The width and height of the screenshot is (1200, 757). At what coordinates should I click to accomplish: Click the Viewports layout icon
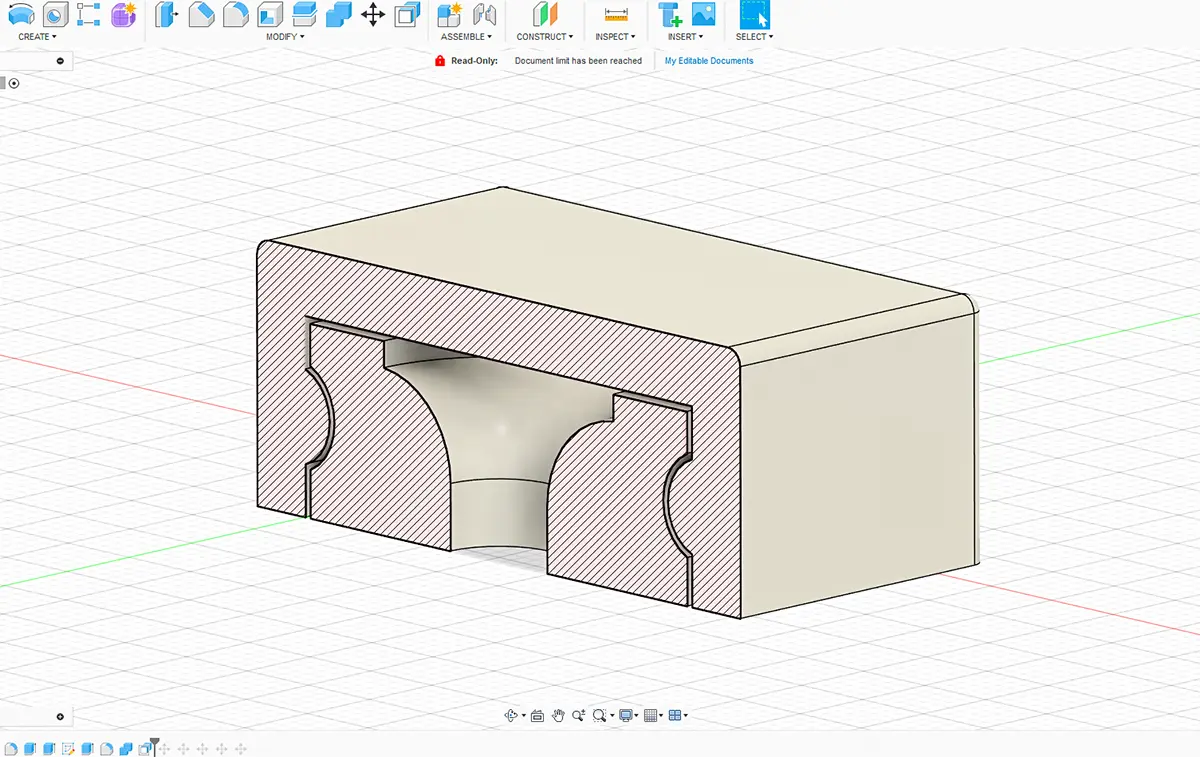click(x=675, y=715)
